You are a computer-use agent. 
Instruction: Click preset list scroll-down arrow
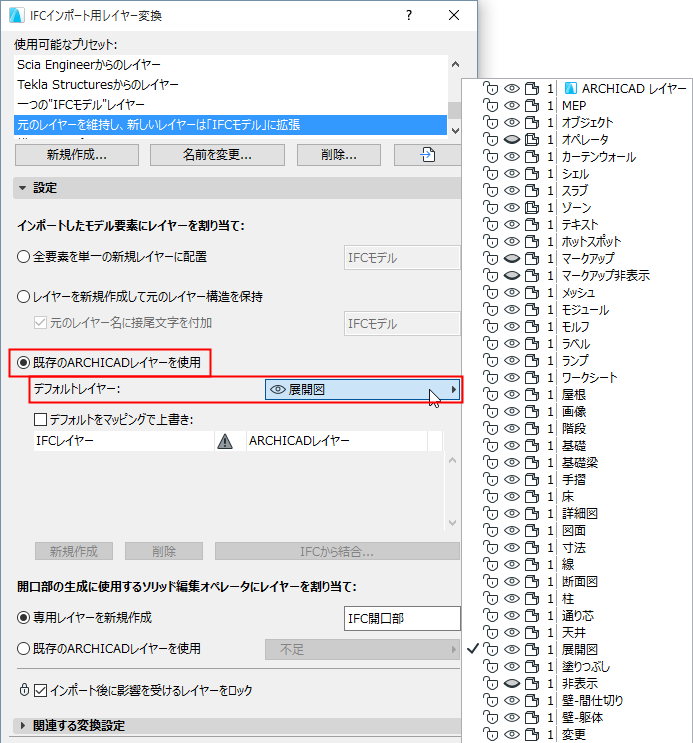tap(455, 131)
